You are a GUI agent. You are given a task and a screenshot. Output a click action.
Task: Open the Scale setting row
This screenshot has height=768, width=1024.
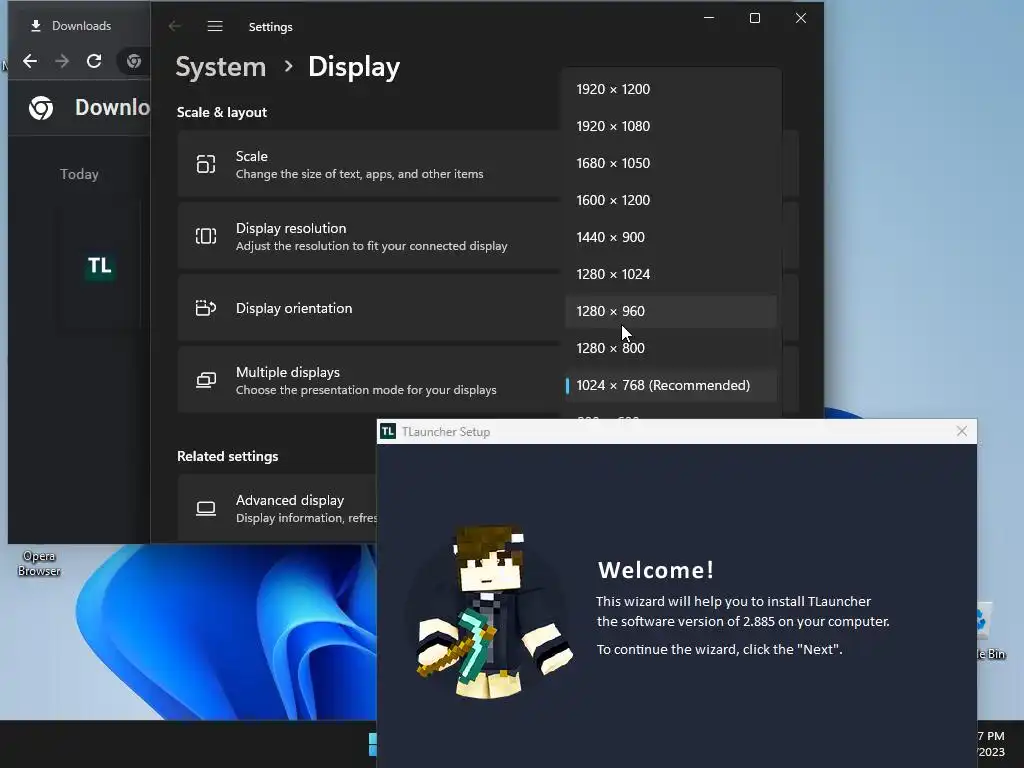pyautogui.click(x=488, y=164)
